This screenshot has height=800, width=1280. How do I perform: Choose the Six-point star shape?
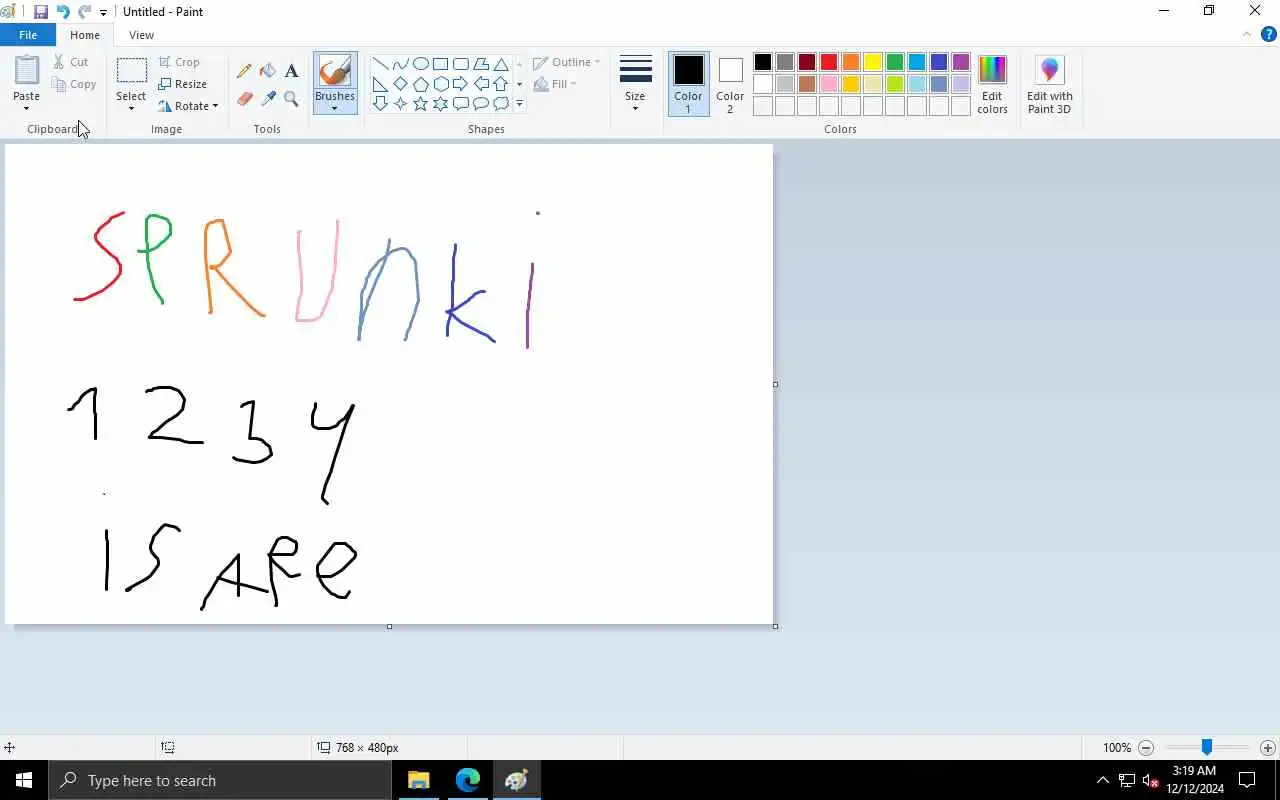pyautogui.click(x=441, y=103)
